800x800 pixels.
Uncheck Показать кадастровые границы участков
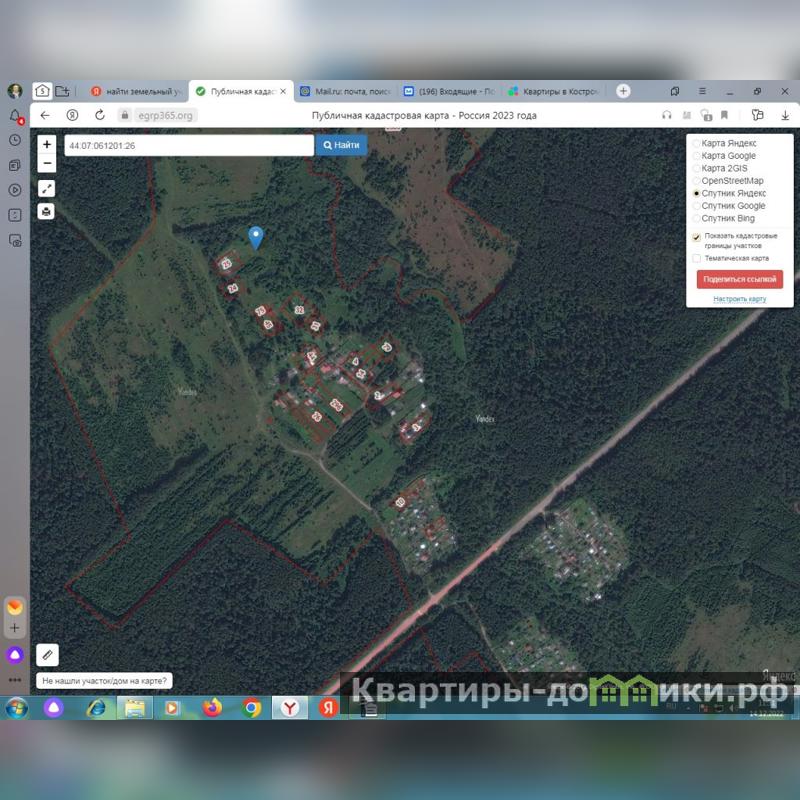pos(697,237)
